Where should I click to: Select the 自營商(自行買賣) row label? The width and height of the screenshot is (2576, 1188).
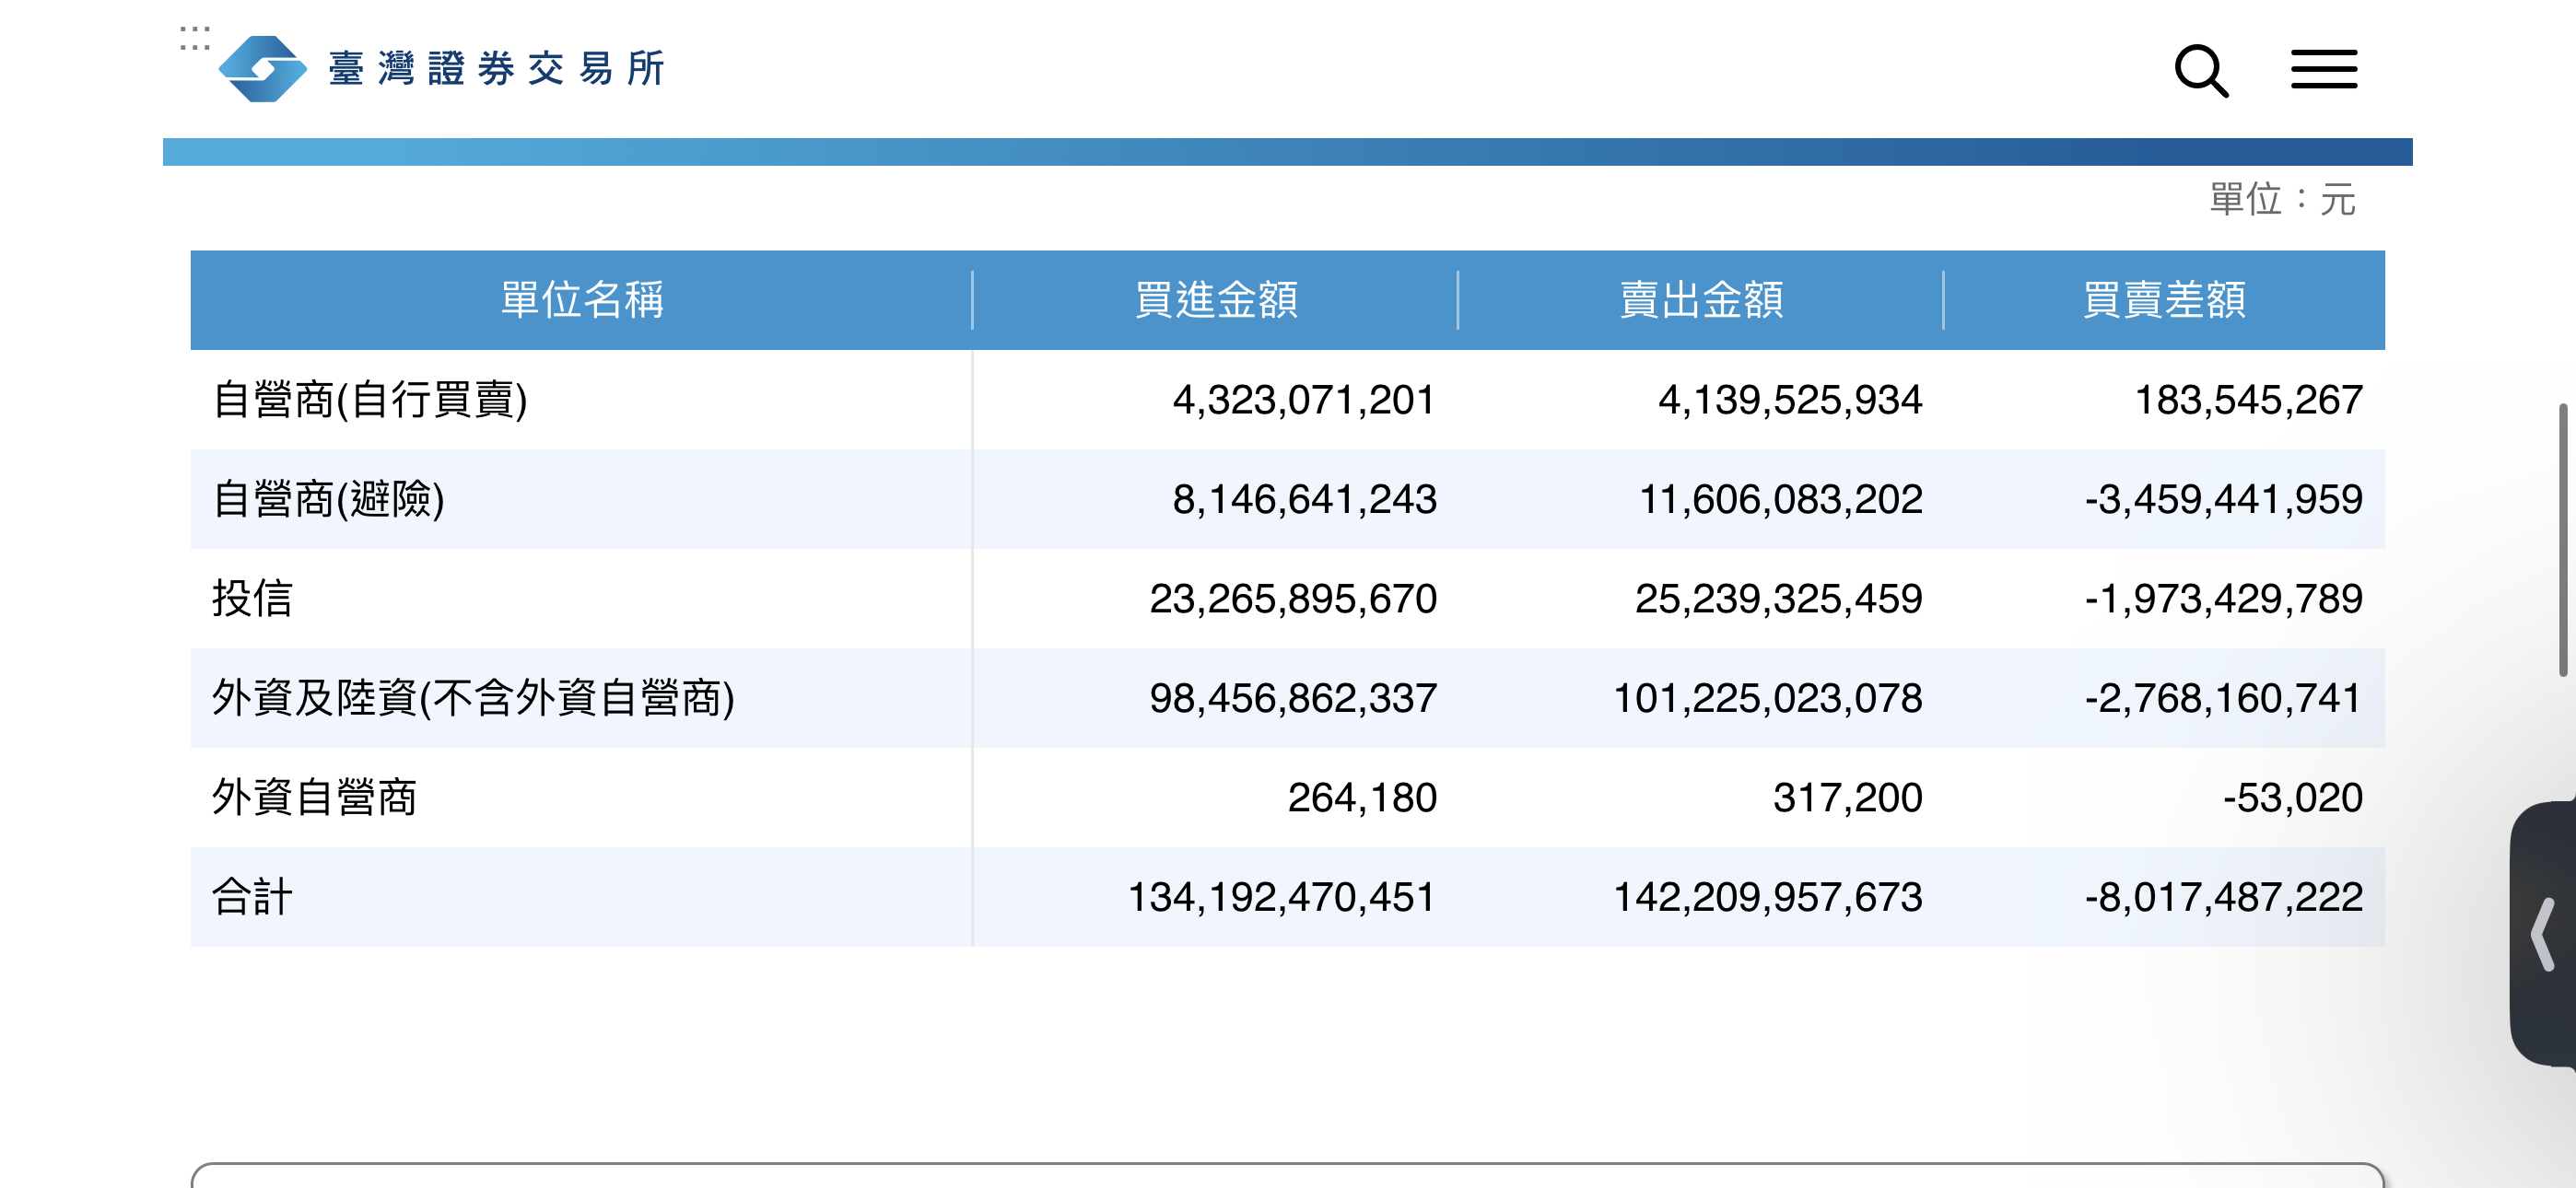pos(370,400)
